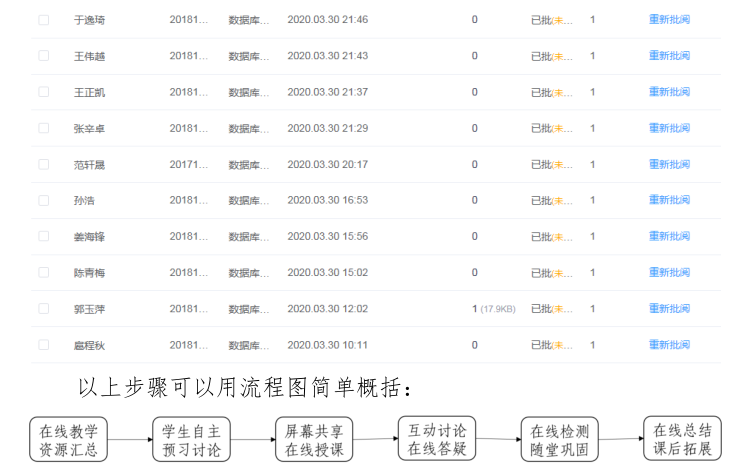Re-grade 王正凯's submission via 重新批阅
746x470 pixels.
click(668, 92)
